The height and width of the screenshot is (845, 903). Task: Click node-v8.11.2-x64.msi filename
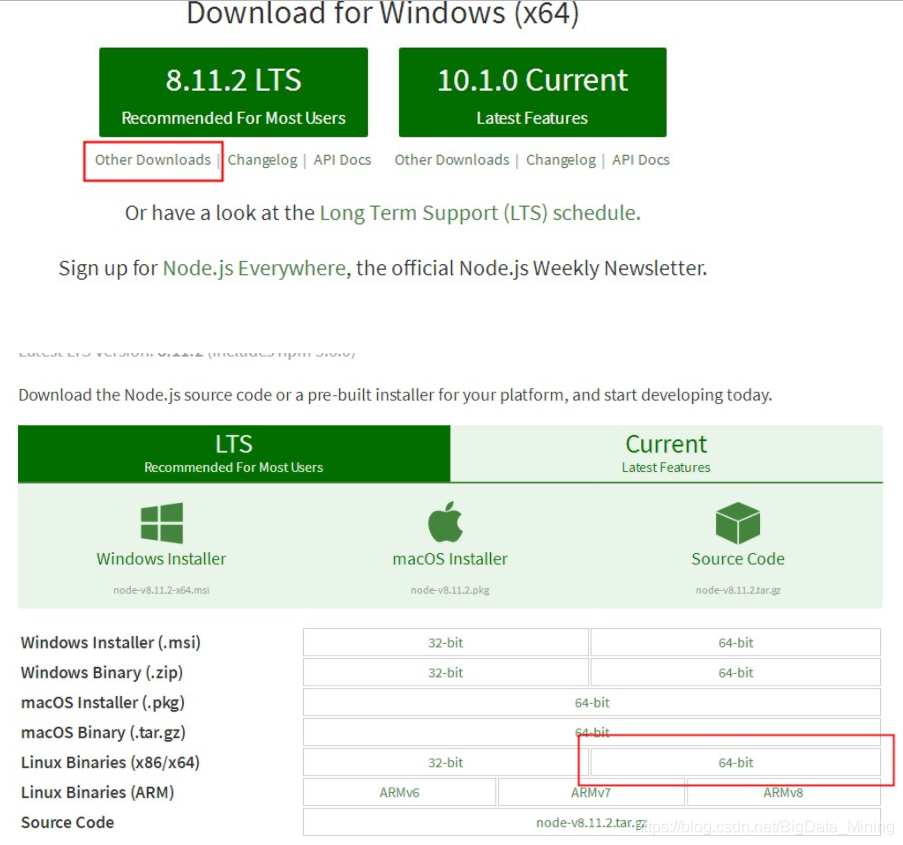click(x=161, y=590)
